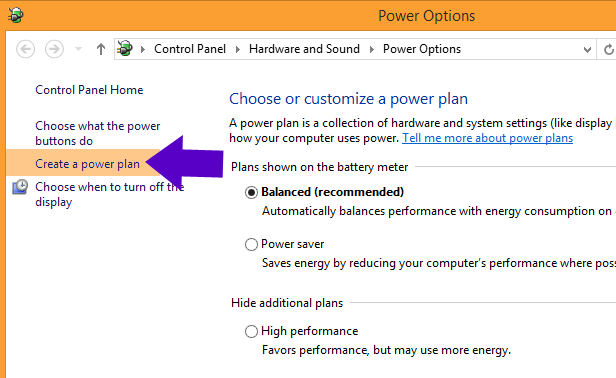The width and height of the screenshot is (616, 378).
Task: Click the Back navigation arrow
Action: tap(26, 50)
